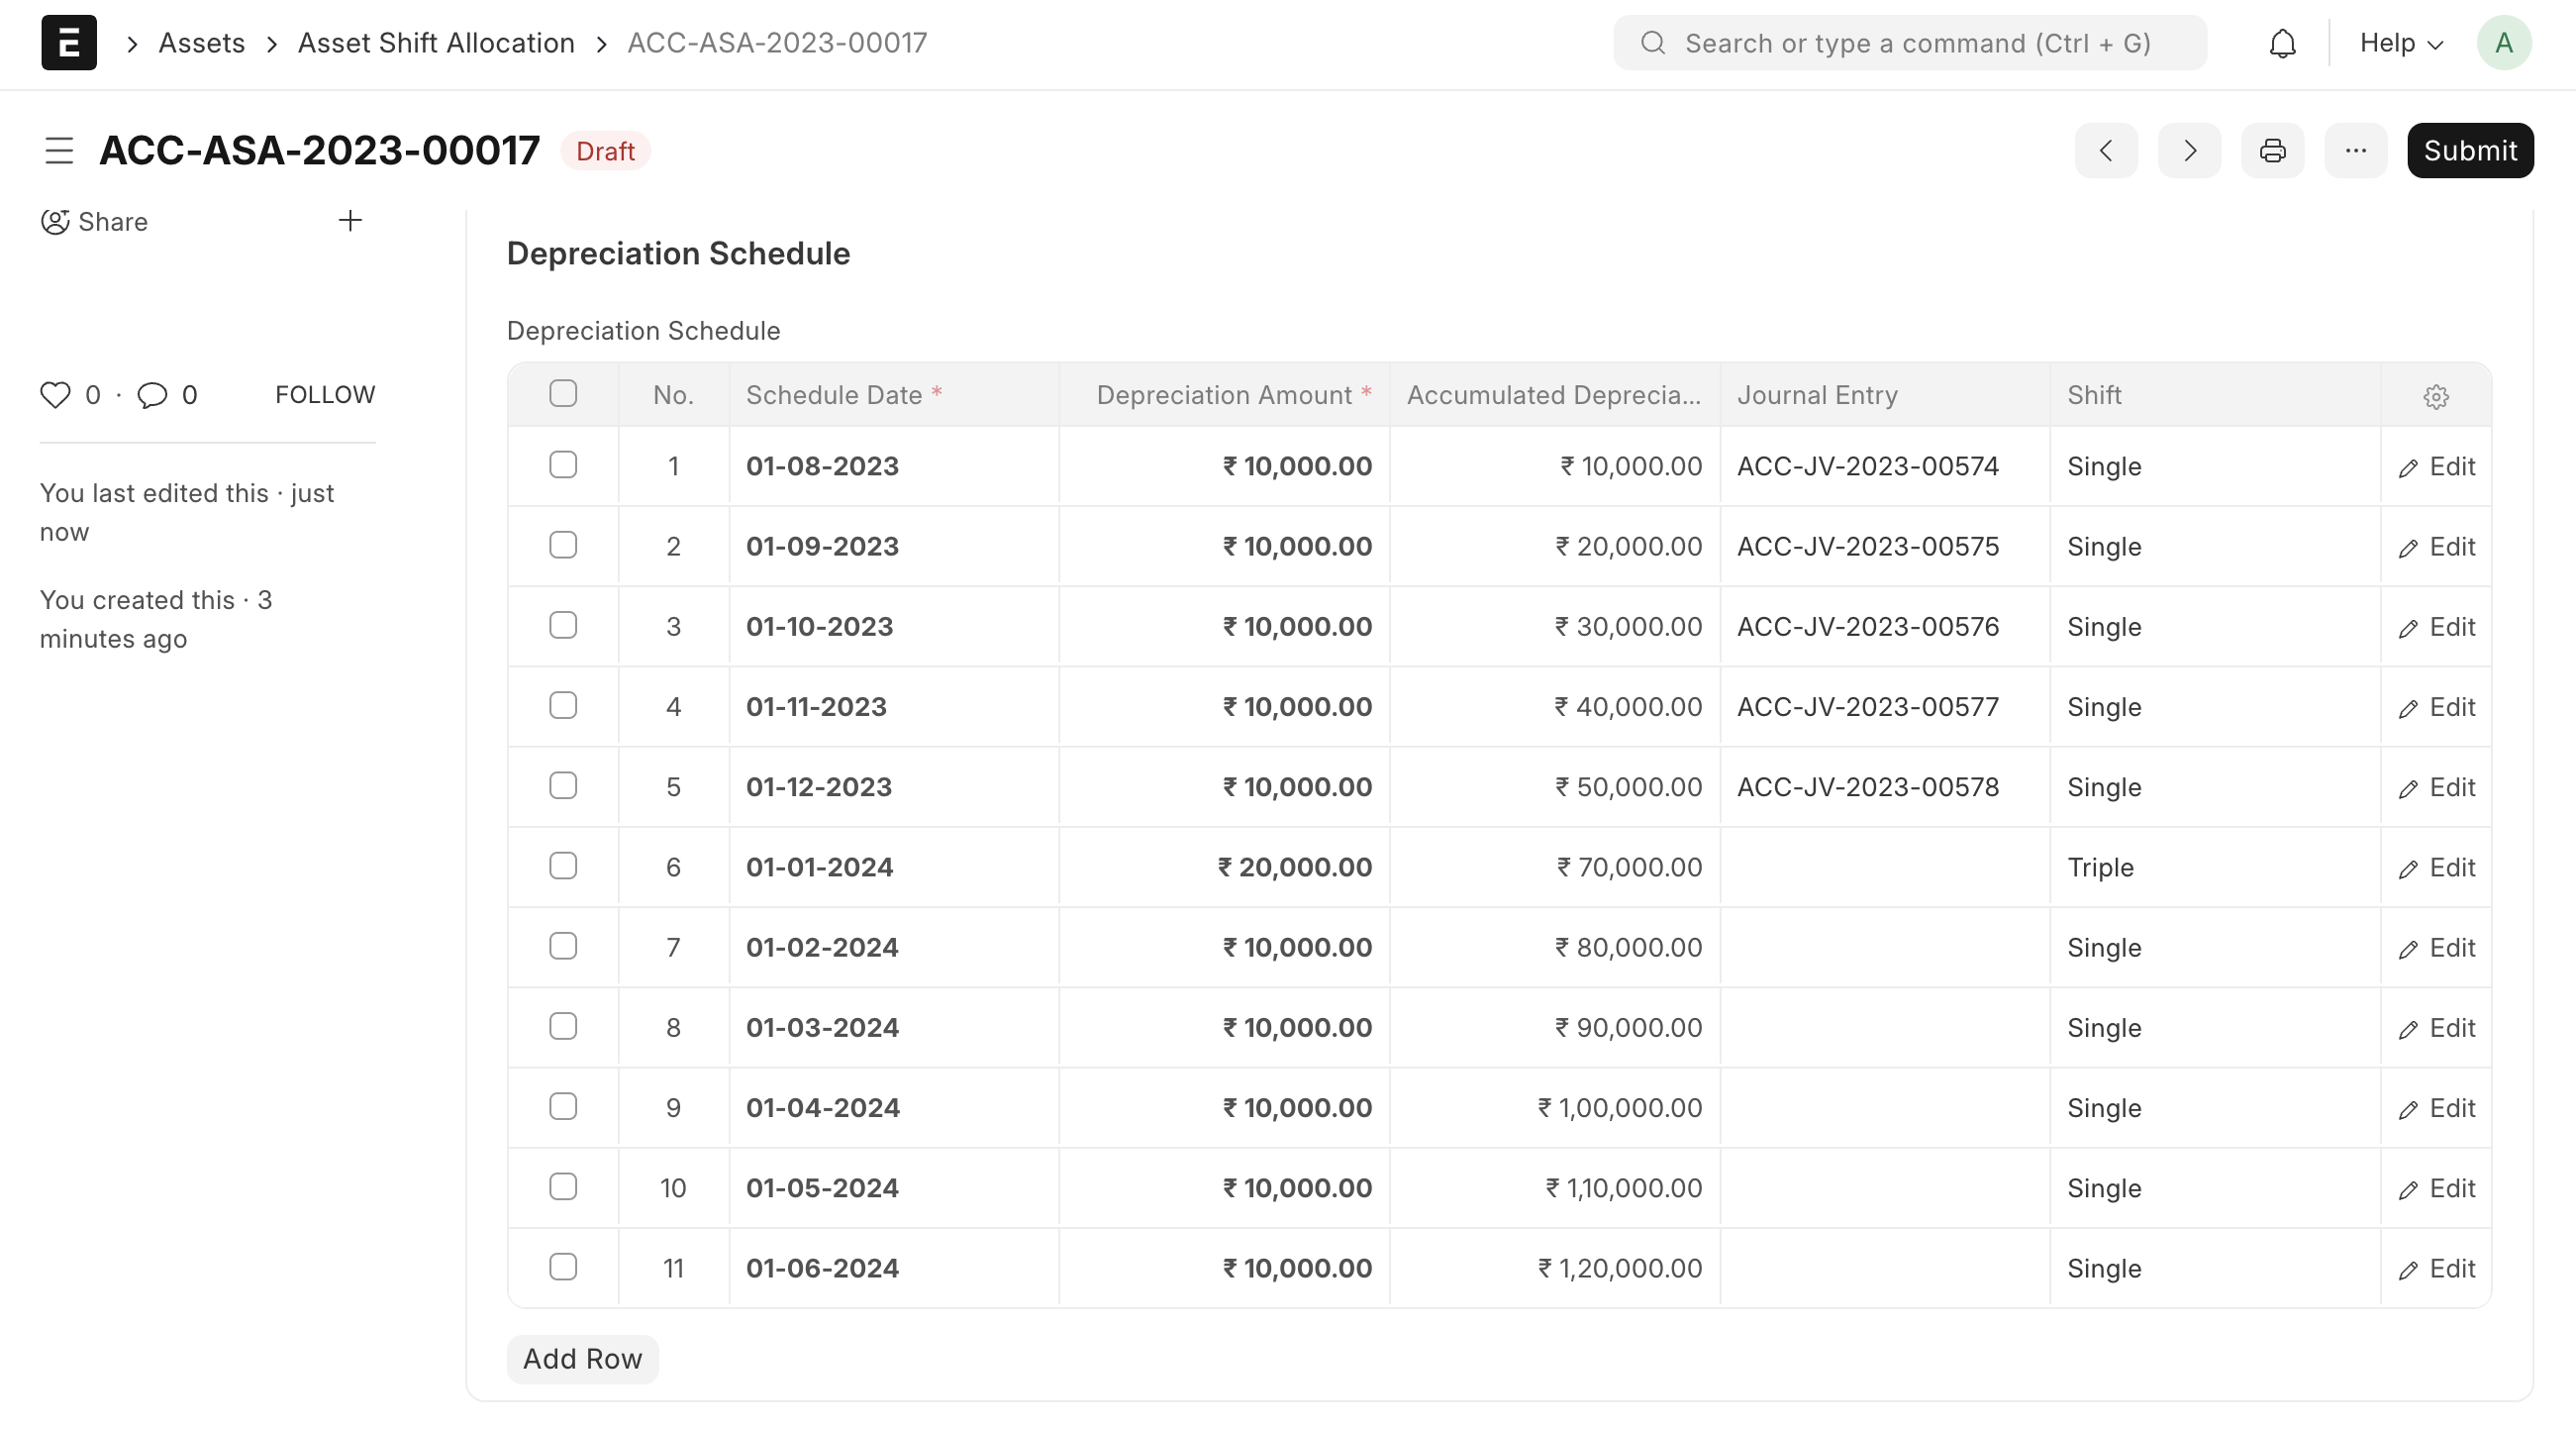
Task: Focus the search command bar
Action: click(1909, 43)
